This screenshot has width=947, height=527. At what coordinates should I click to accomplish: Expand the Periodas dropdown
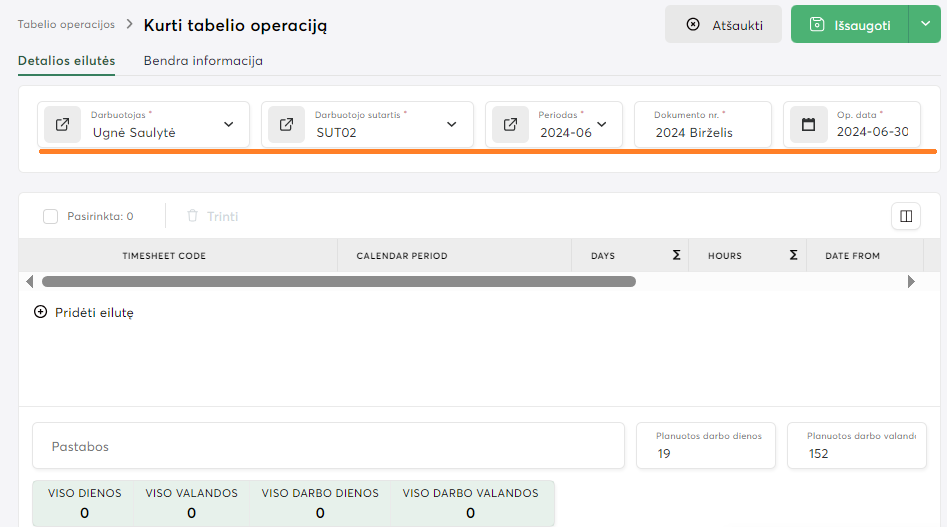pos(602,125)
